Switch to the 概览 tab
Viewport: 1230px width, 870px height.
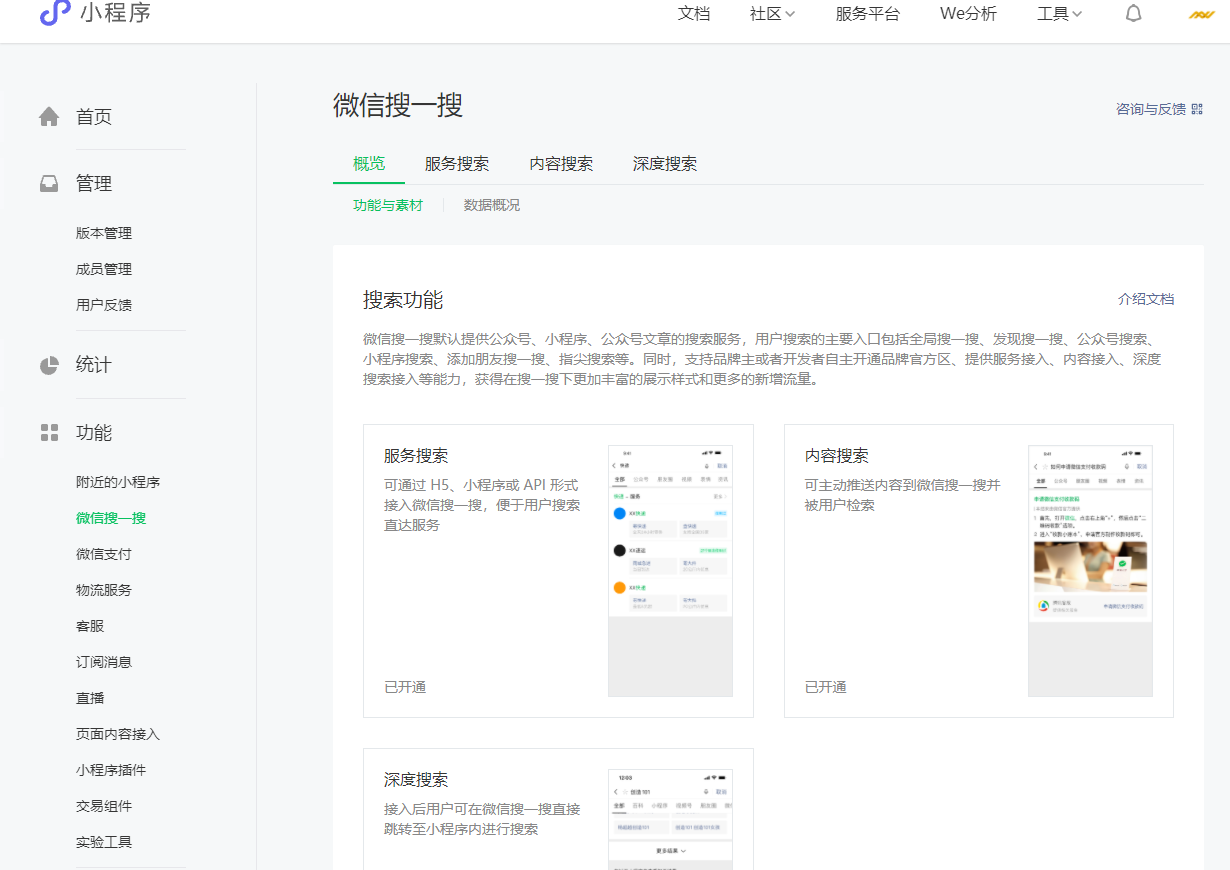coord(369,164)
